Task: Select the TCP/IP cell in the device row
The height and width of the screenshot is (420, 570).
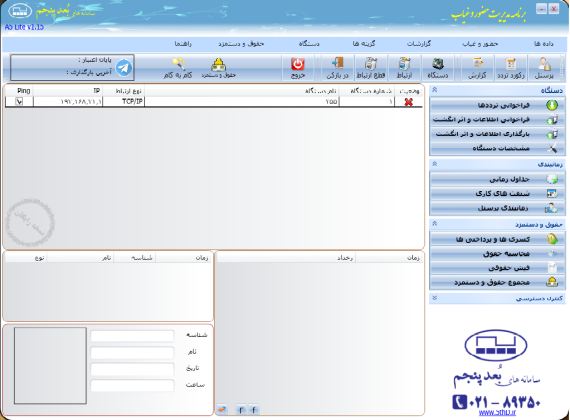Action: tap(124, 101)
